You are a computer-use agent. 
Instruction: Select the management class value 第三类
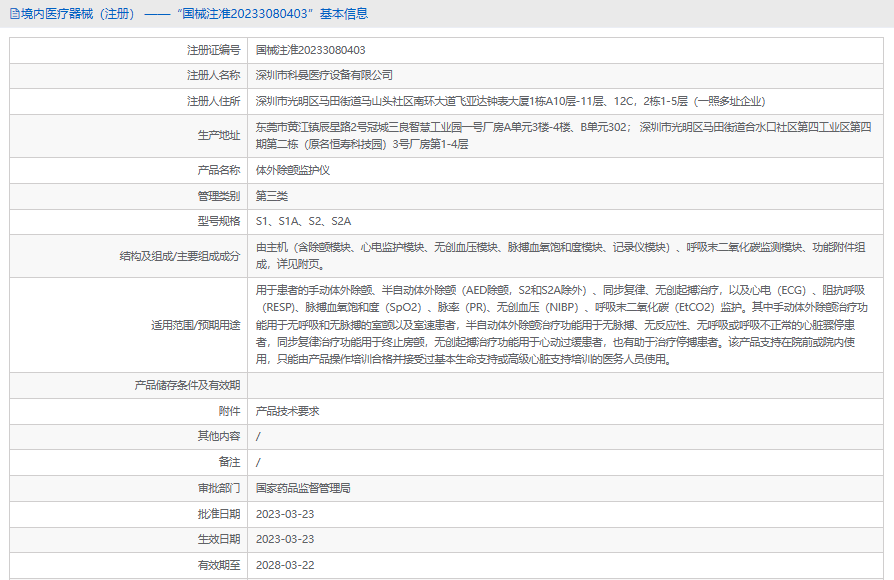[x=271, y=196]
